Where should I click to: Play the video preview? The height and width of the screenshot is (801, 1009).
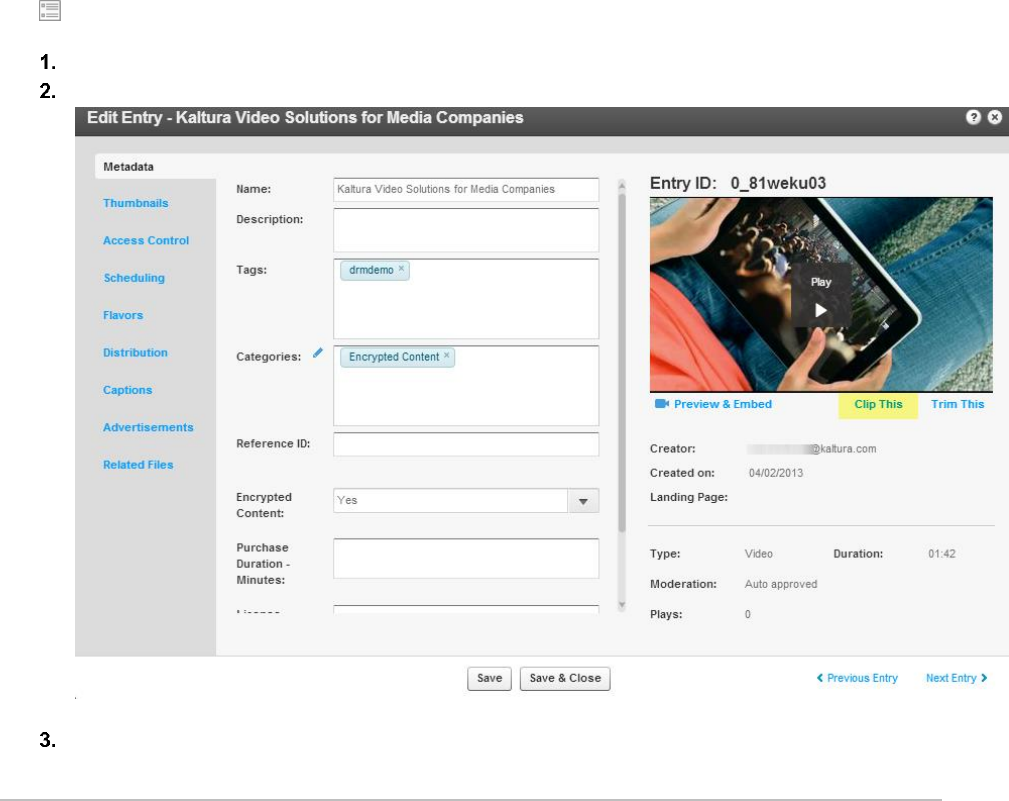820,310
